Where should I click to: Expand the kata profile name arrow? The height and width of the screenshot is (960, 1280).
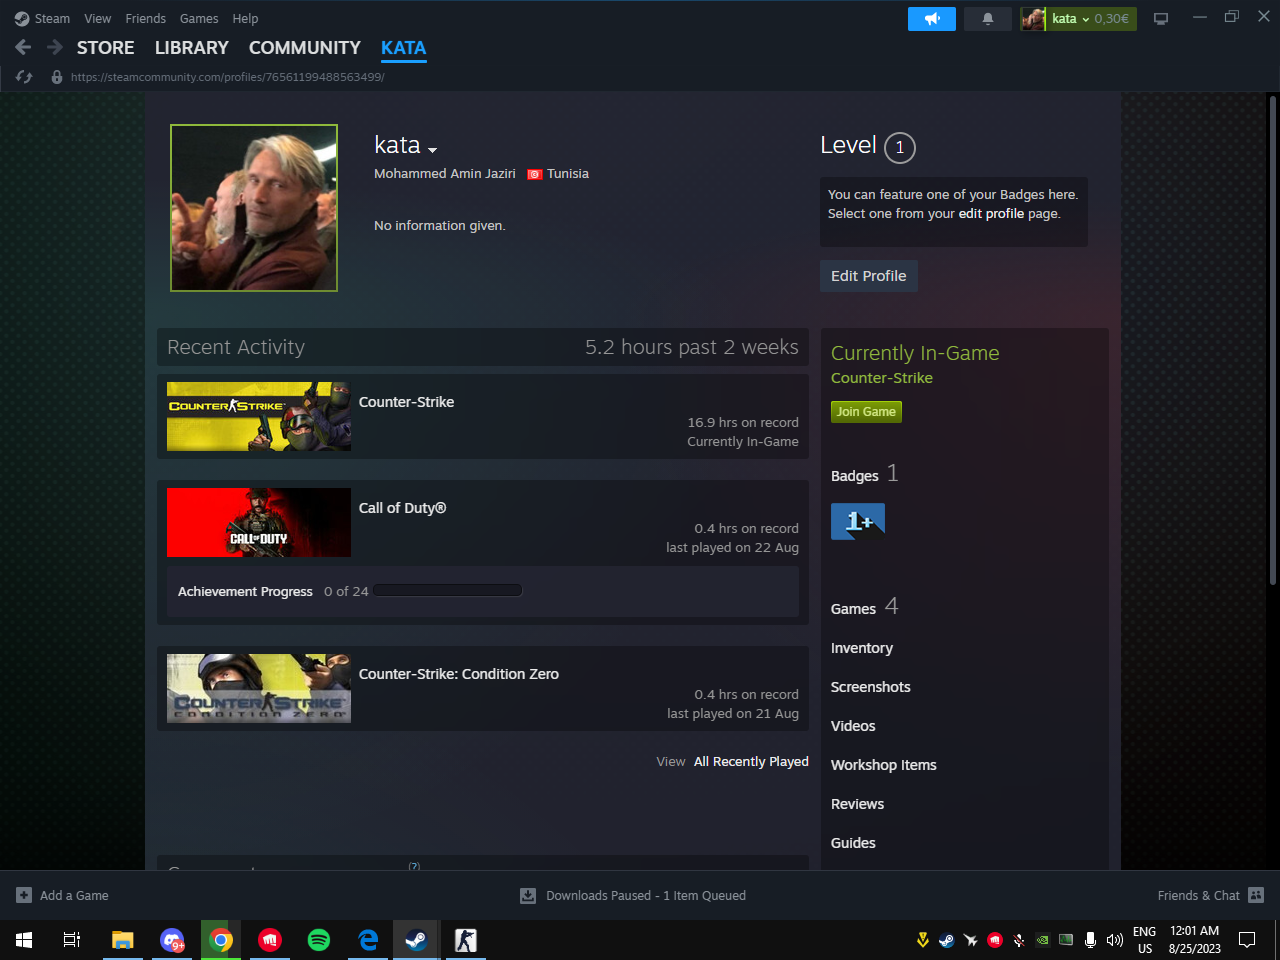click(x=433, y=150)
